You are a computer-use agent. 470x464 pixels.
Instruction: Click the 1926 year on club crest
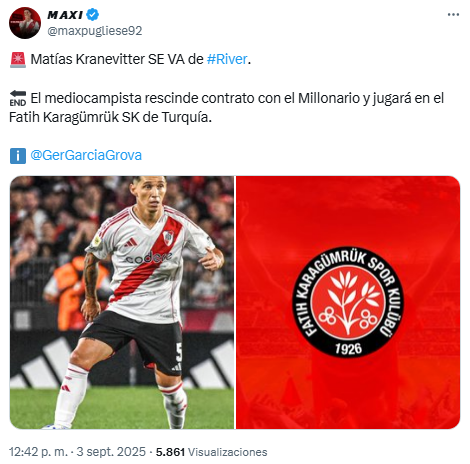(348, 349)
